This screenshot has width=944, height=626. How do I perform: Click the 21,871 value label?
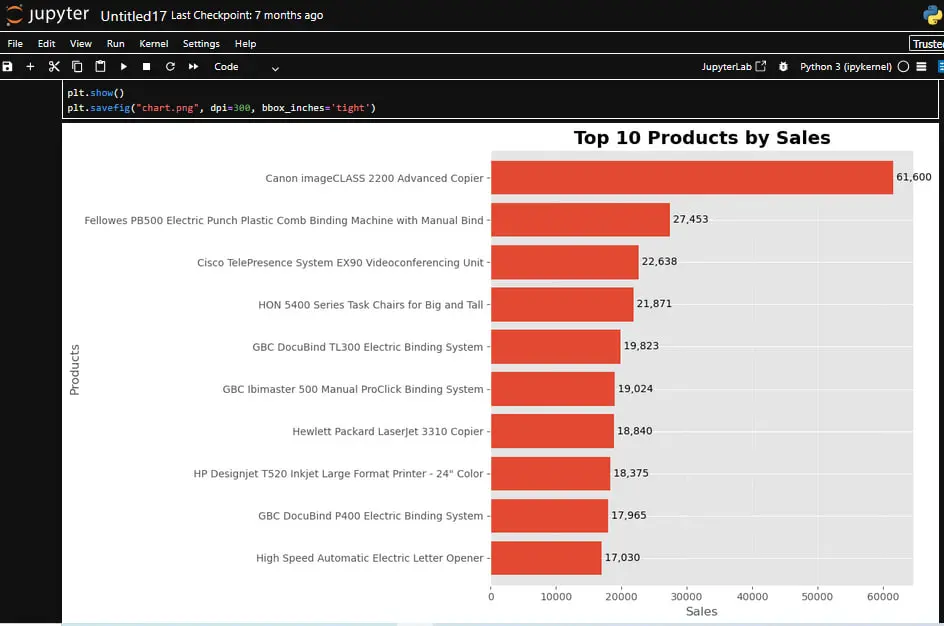pos(654,303)
